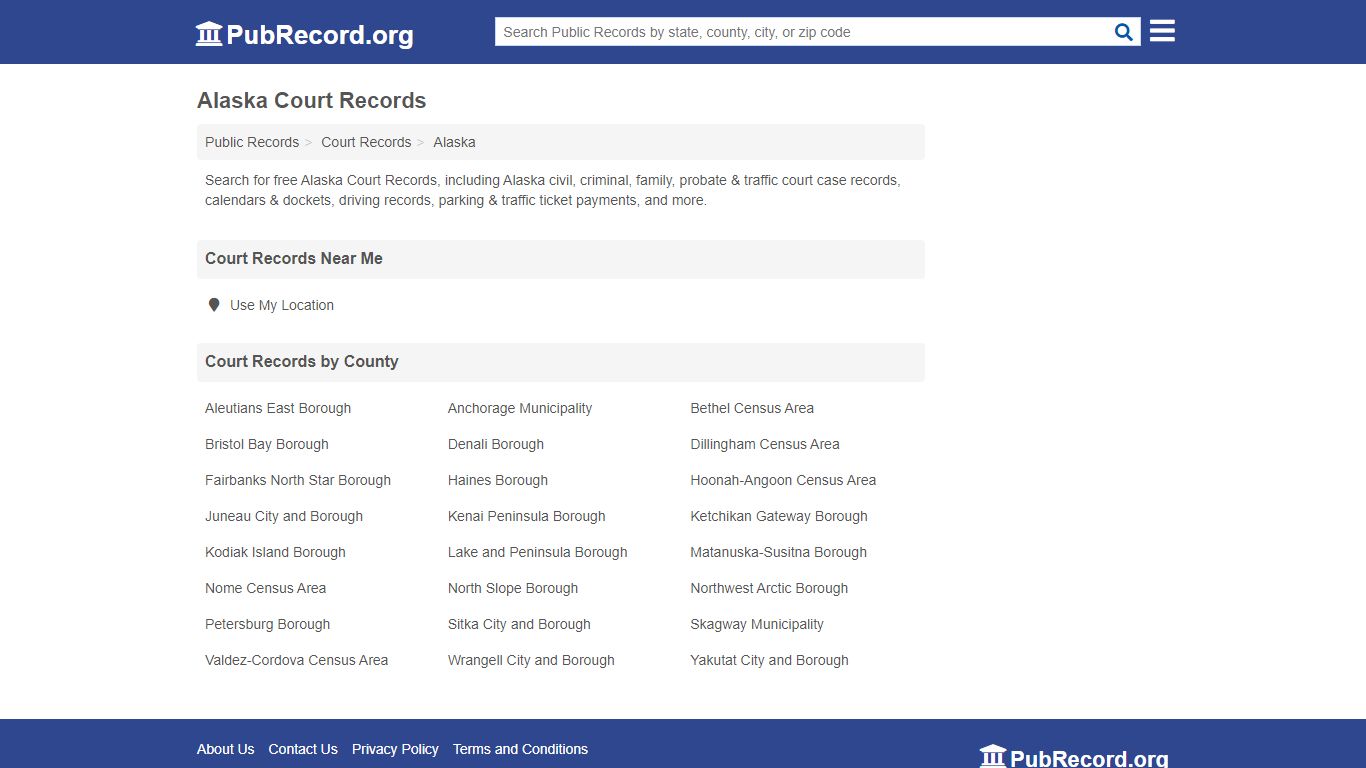1366x768 pixels.
Task: Open Wrangell City and Borough records
Action: pos(531,660)
